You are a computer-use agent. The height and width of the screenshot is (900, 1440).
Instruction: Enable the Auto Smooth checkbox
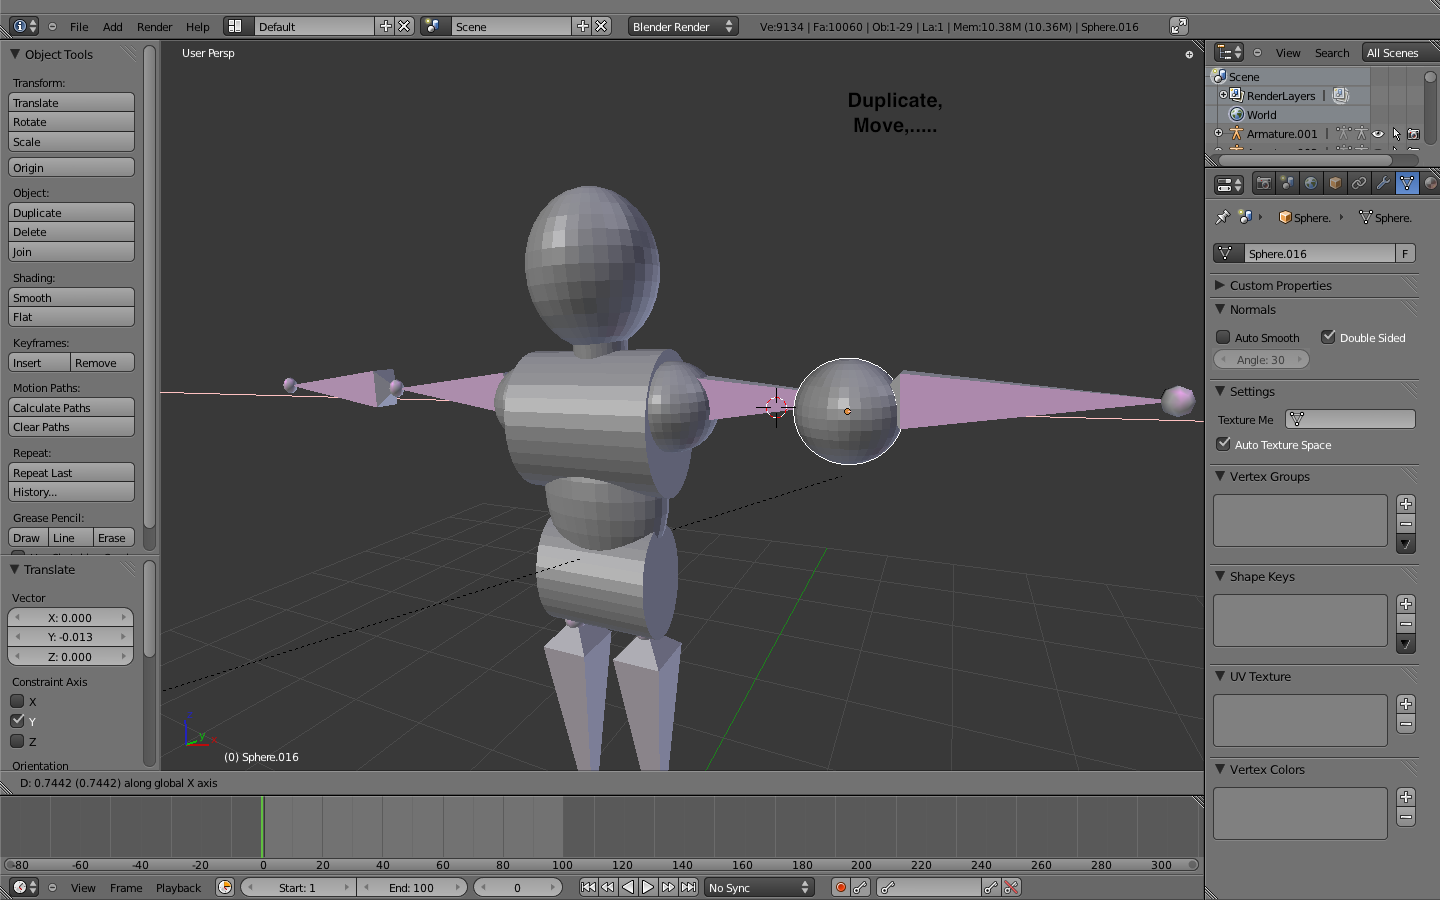click(x=1223, y=337)
